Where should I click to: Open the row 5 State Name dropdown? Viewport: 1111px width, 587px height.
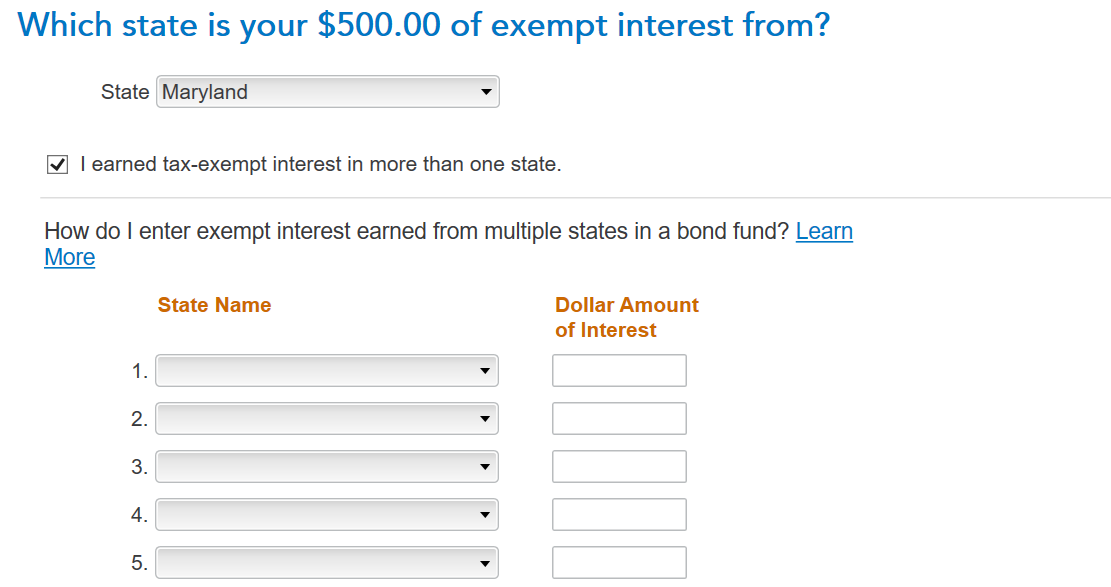click(327, 563)
